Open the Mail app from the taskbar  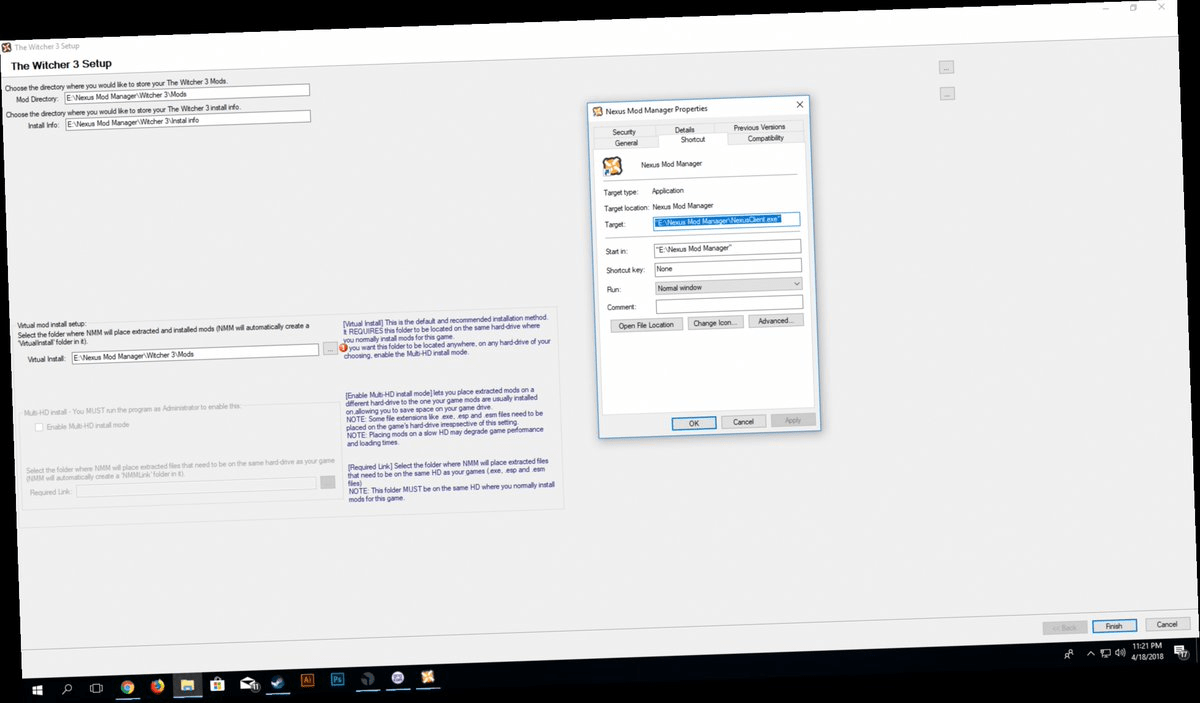(247, 683)
